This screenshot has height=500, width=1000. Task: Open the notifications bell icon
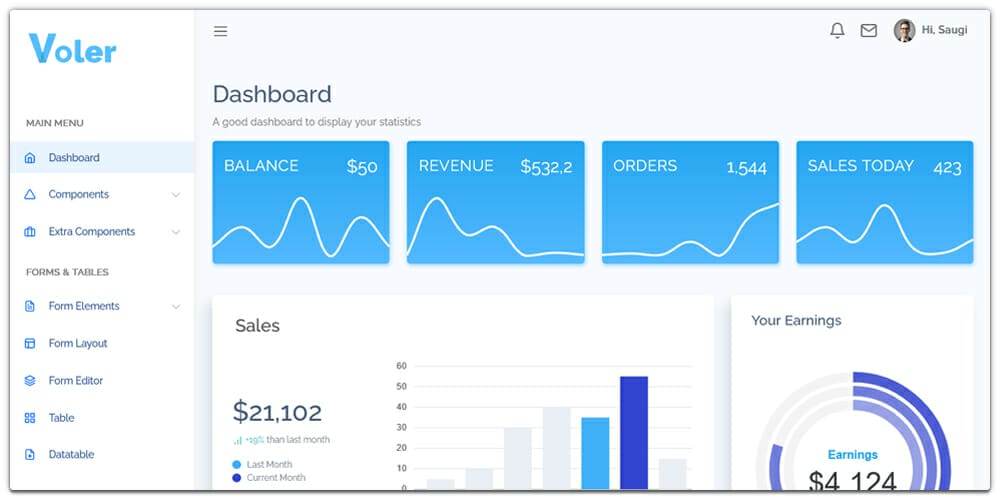837,31
